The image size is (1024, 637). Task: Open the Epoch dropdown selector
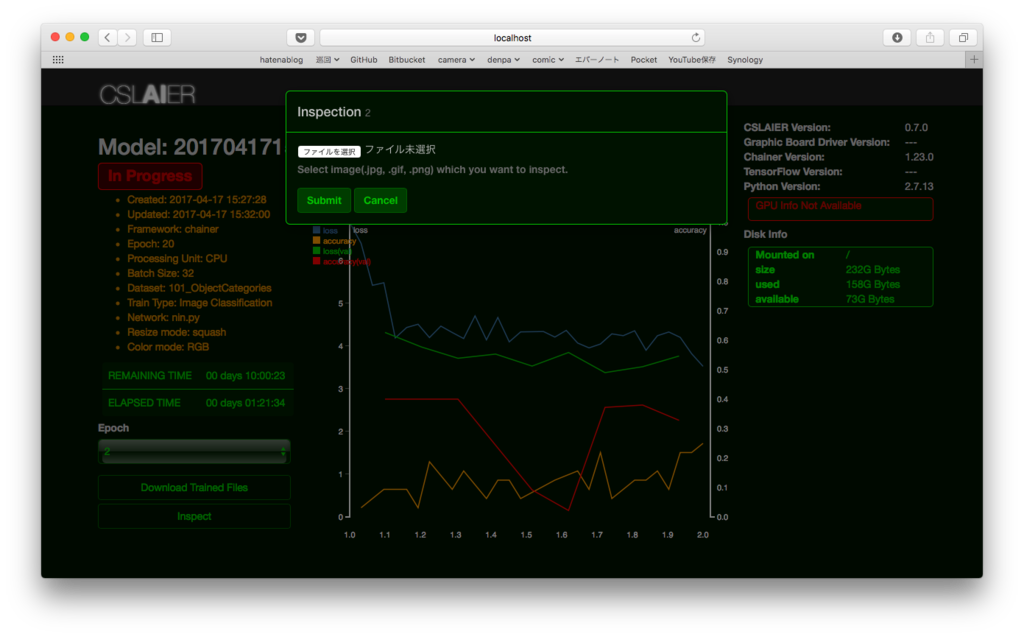[194, 451]
